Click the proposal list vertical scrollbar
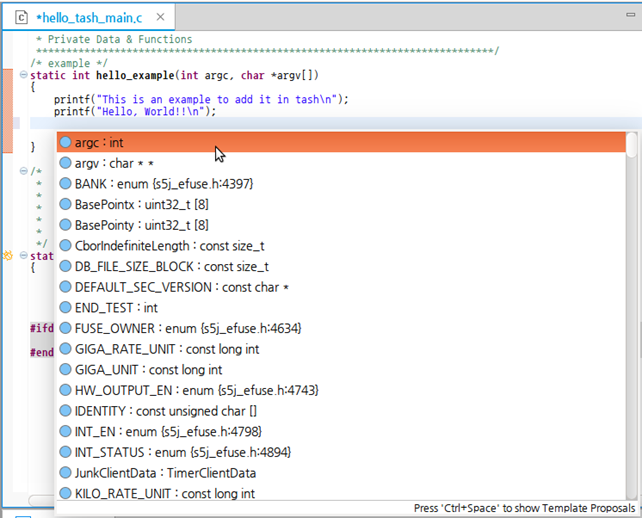Image resolution: width=642 pixels, height=518 pixels. [631, 300]
